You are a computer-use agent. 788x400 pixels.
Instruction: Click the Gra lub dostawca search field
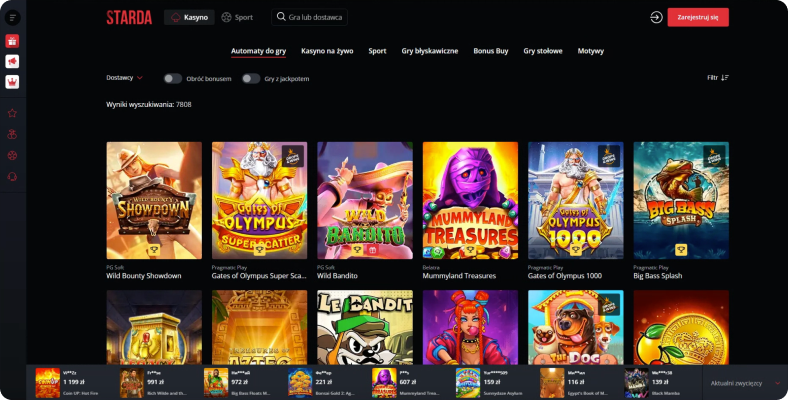coord(310,17)
